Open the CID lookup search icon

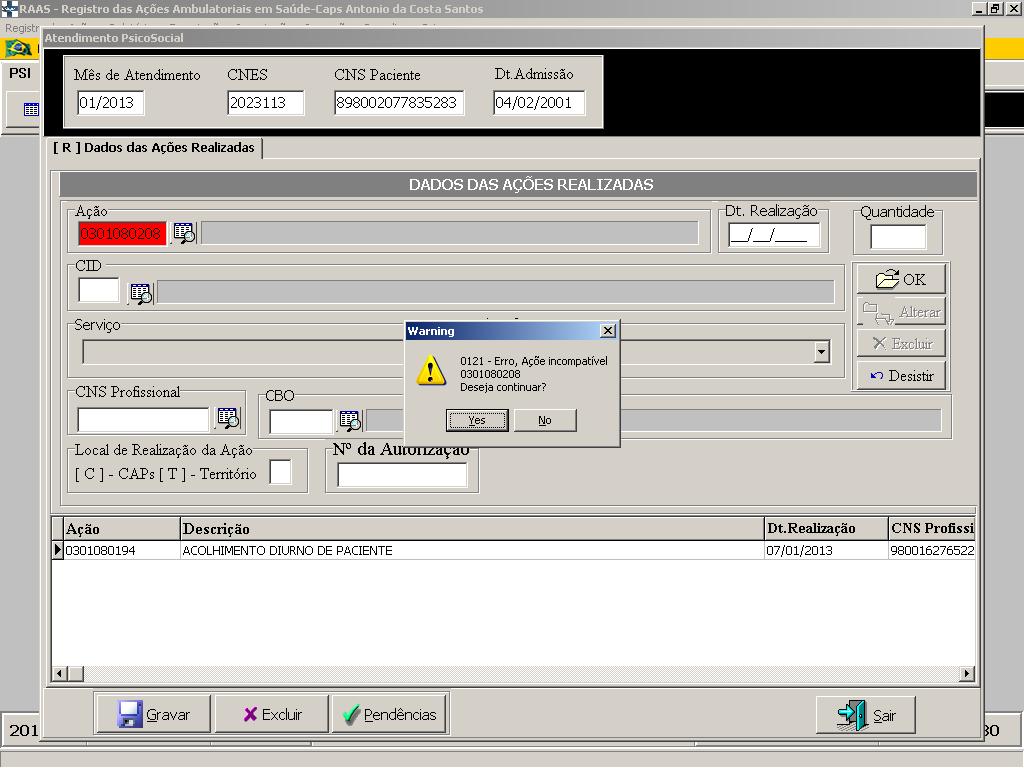[141, 293]
